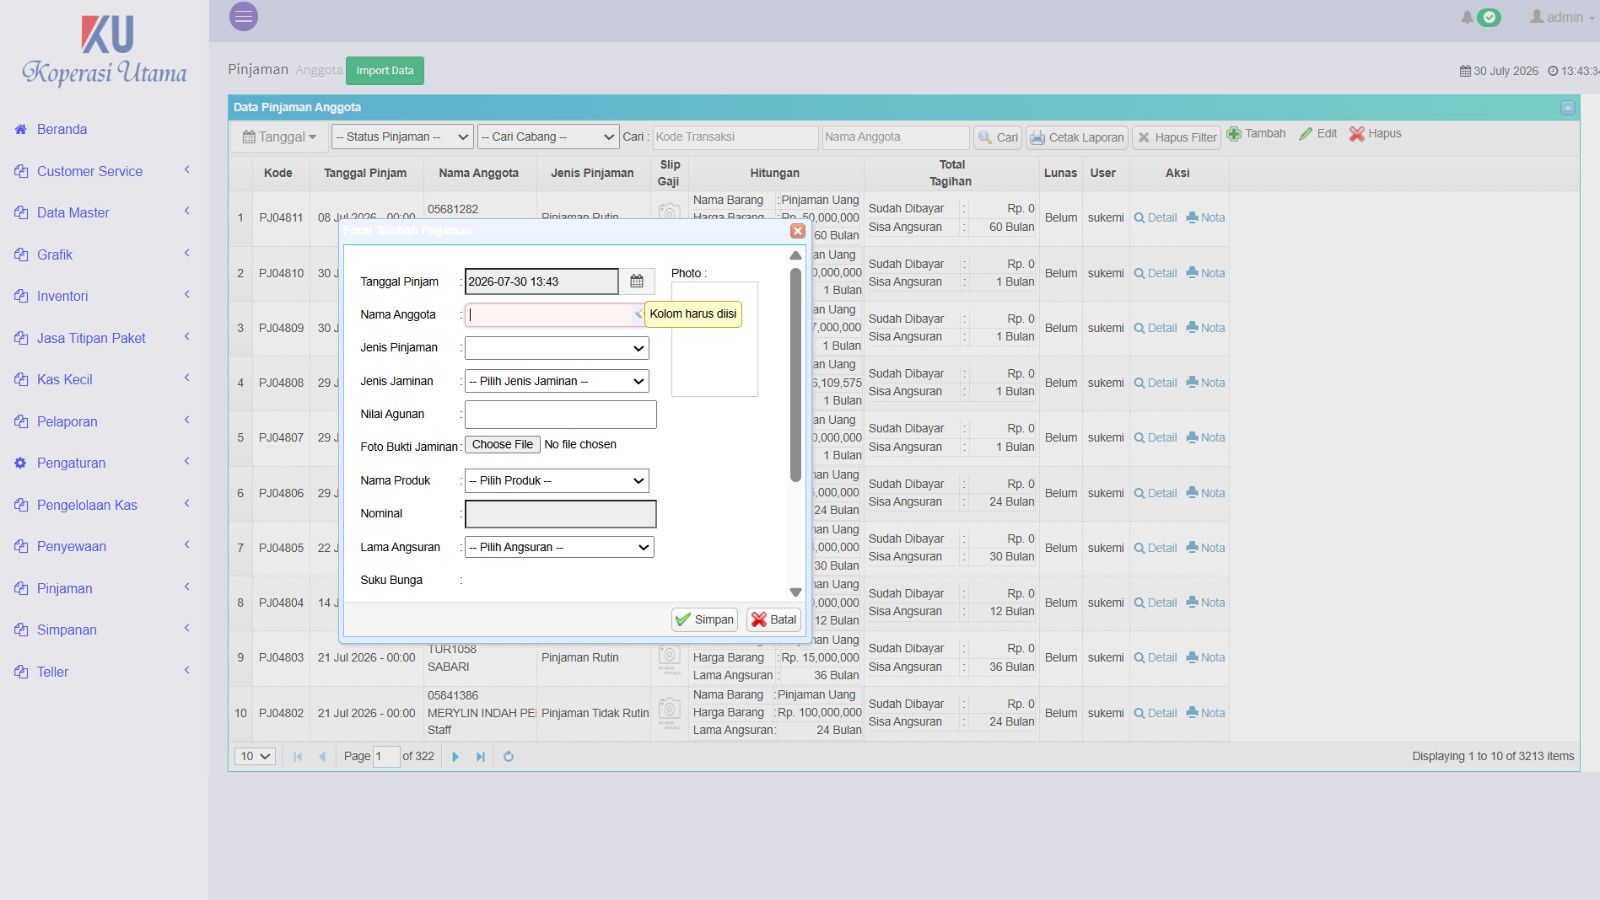
Task: Open Detail for row PJ04811
Action: pyautogui.click(x=1155, y=218)
